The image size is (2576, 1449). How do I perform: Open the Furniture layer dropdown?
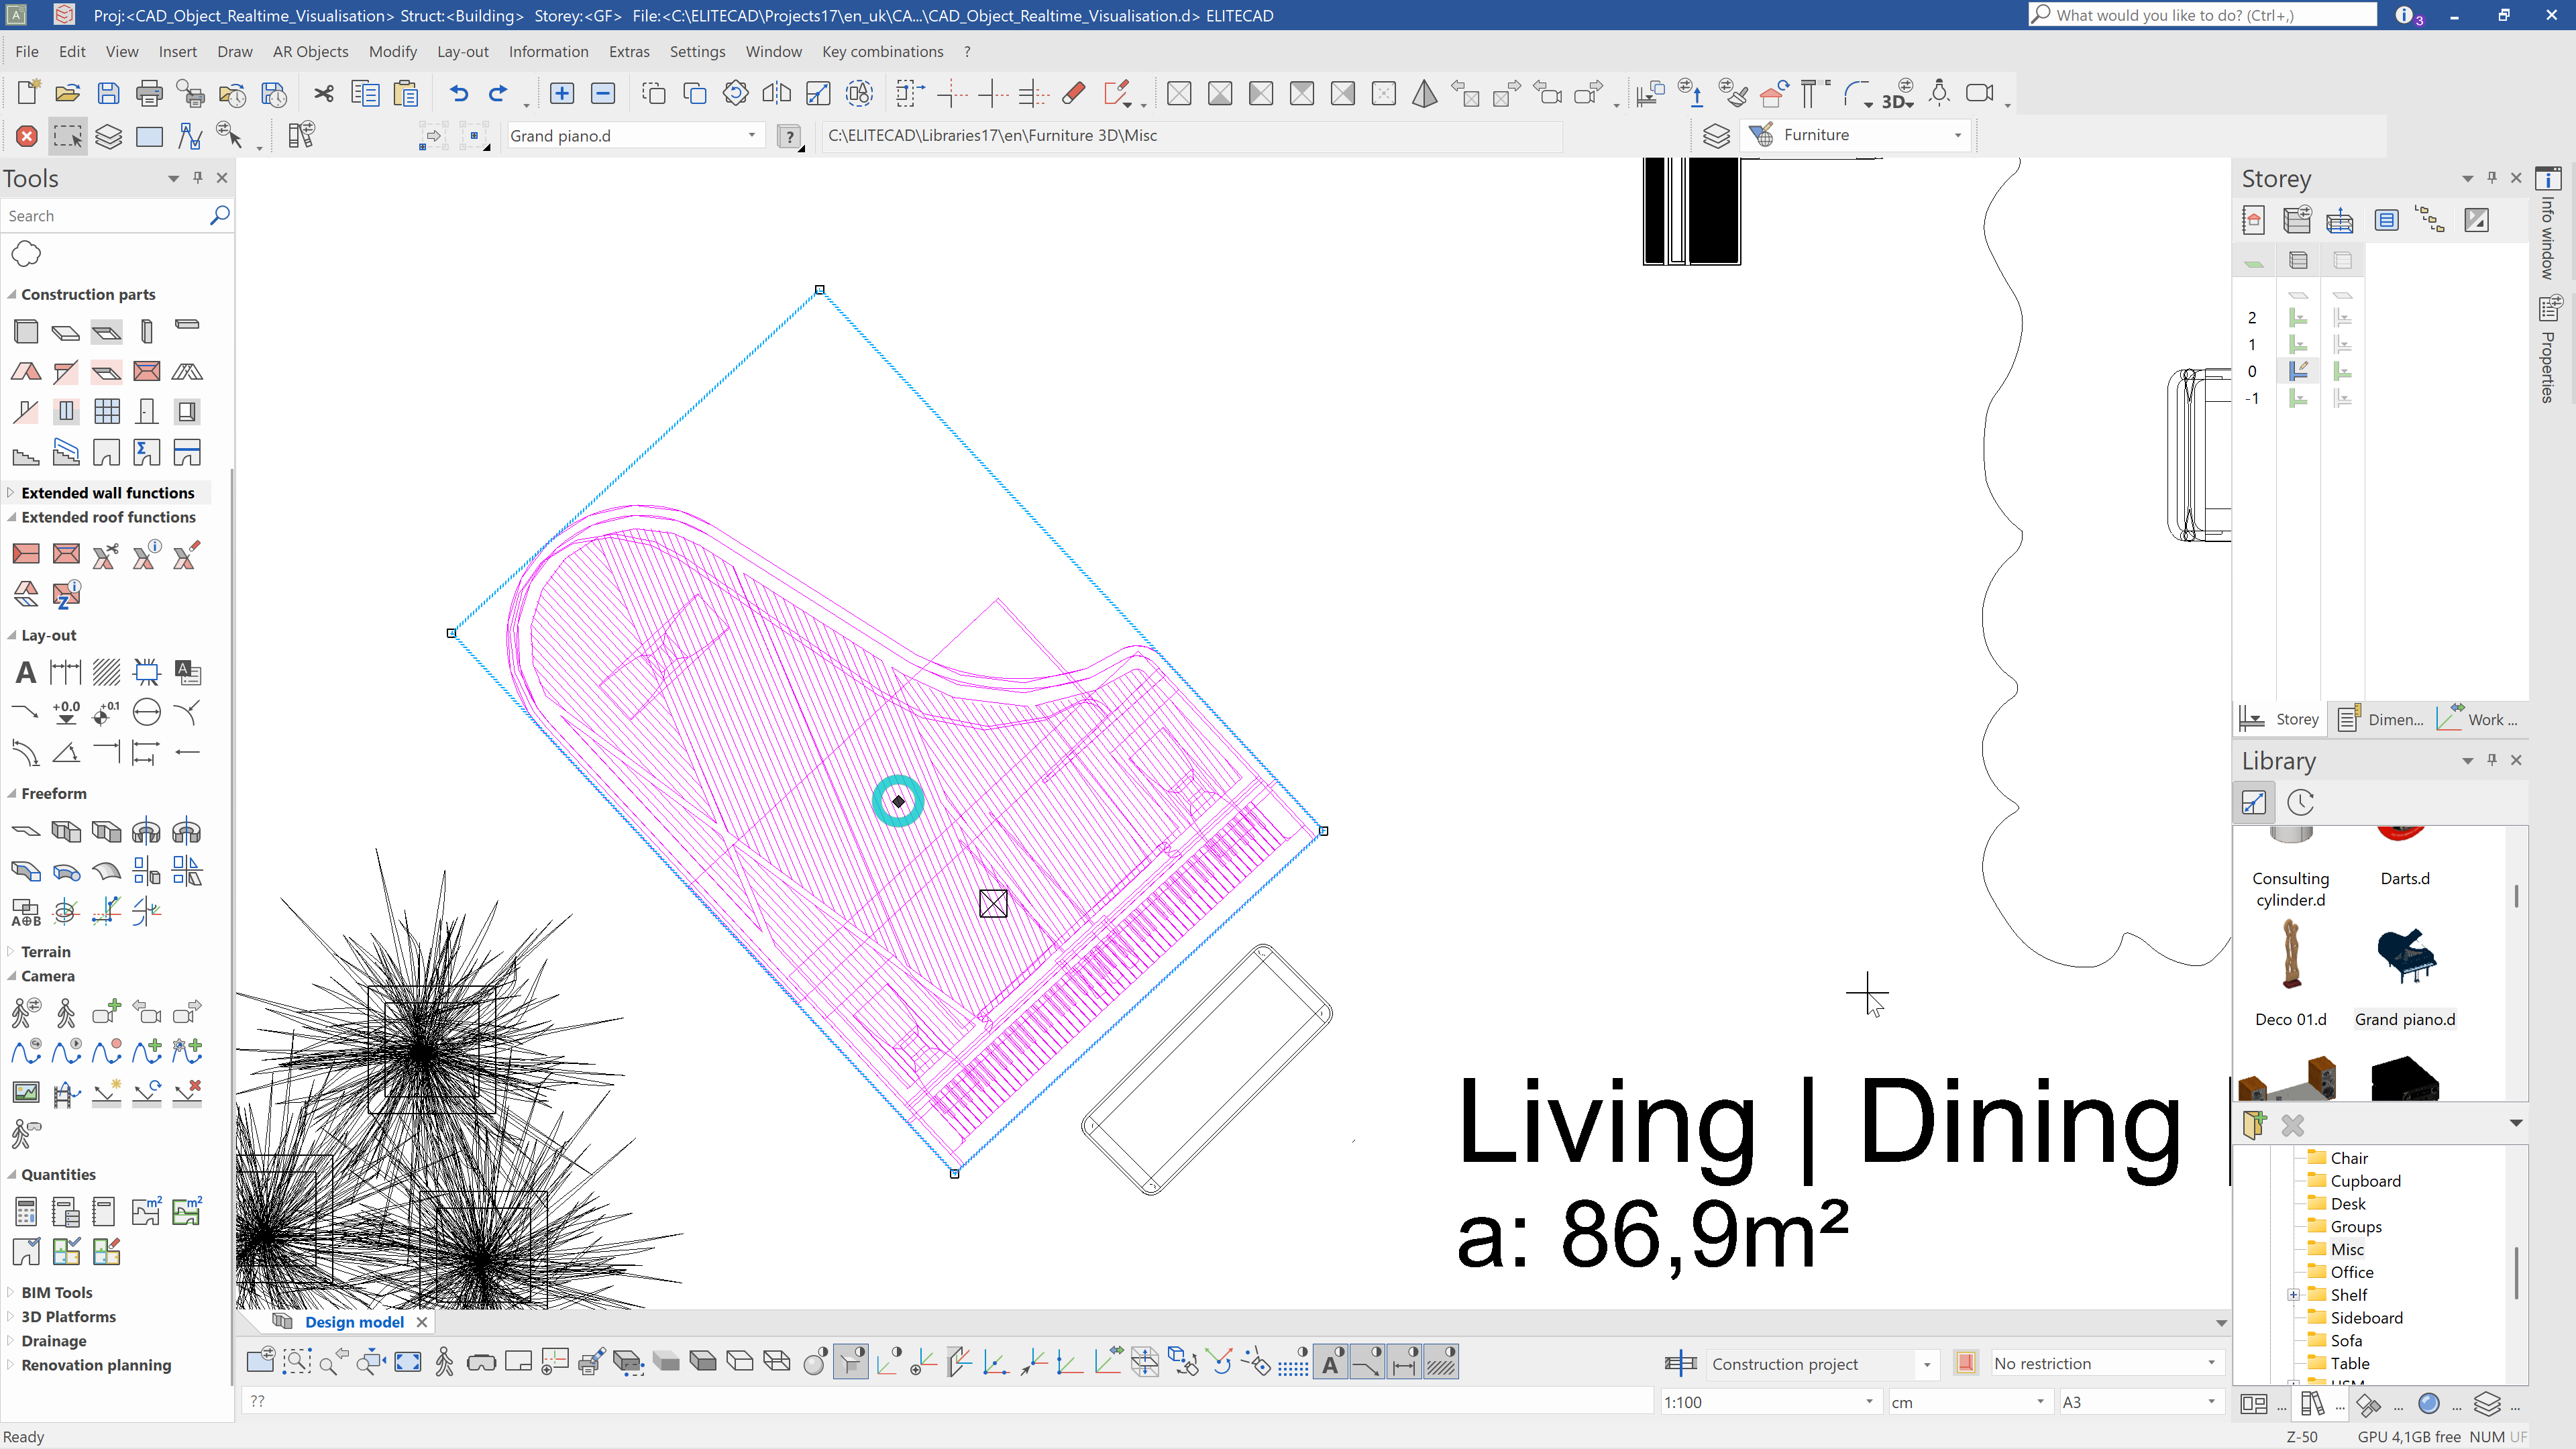click(1957, 135)
